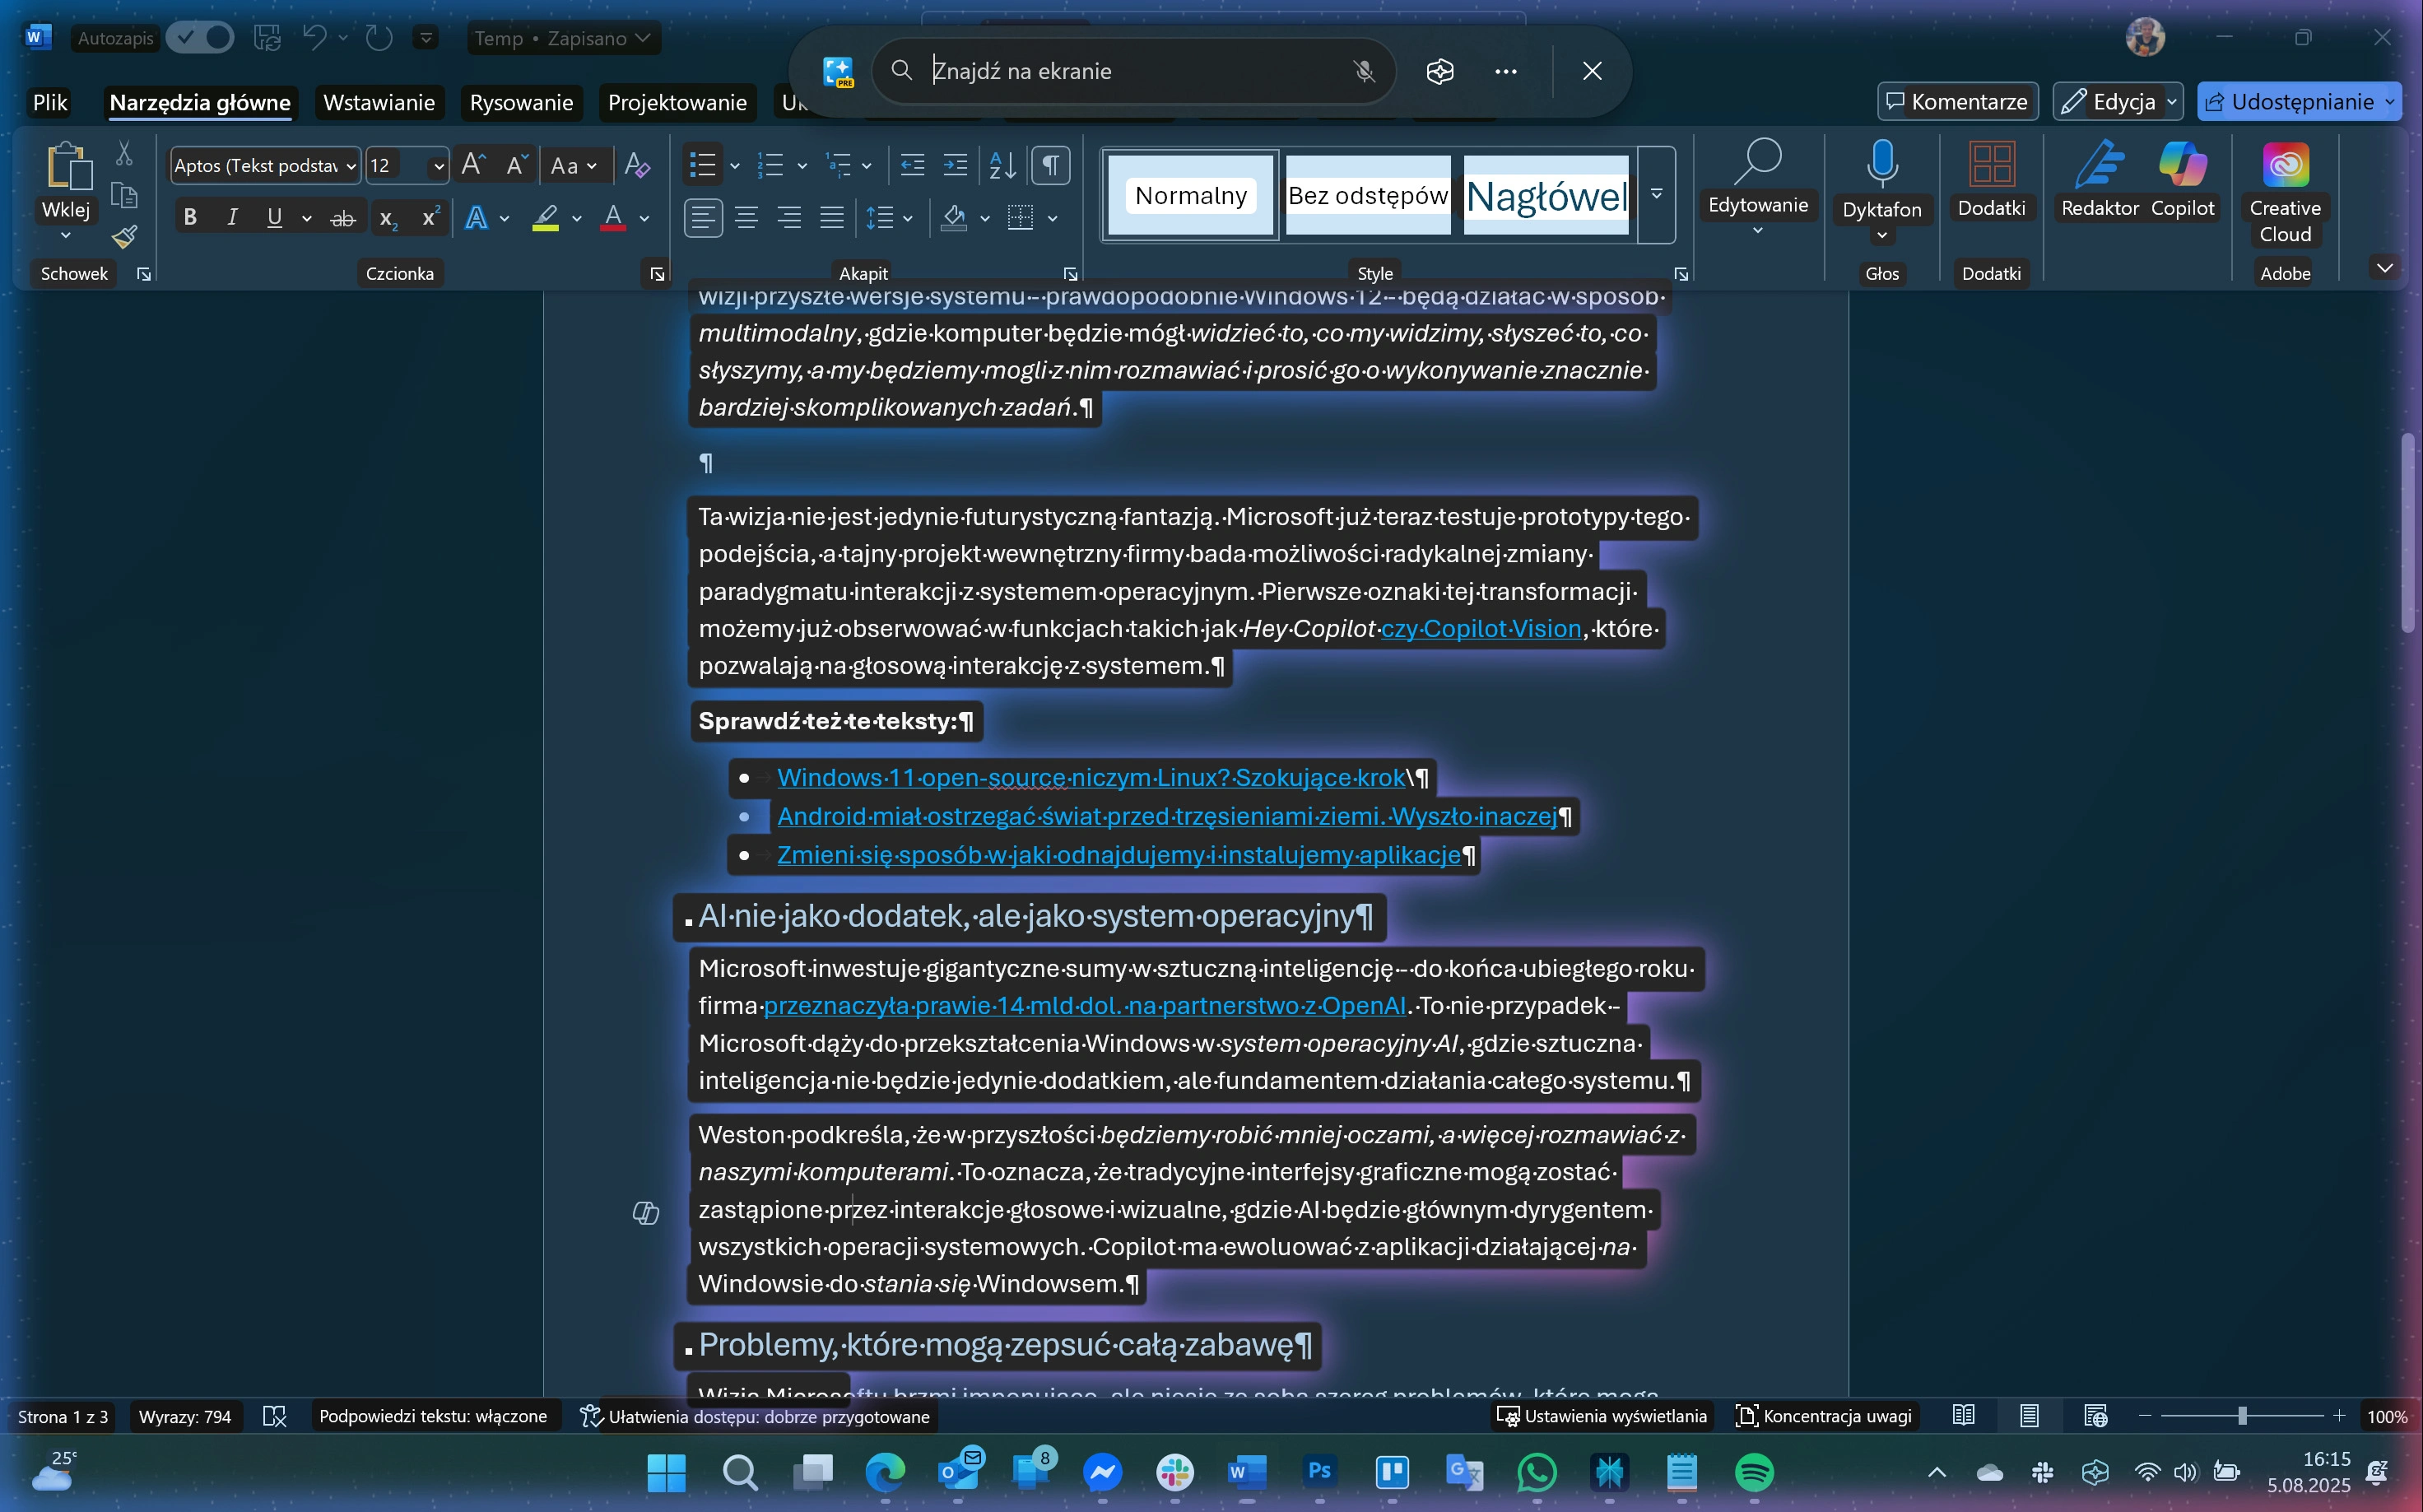Toggle Strikethrough formatting
Image resolution: width=2423 pixels, height=1512 pixels.
[343, 217]
